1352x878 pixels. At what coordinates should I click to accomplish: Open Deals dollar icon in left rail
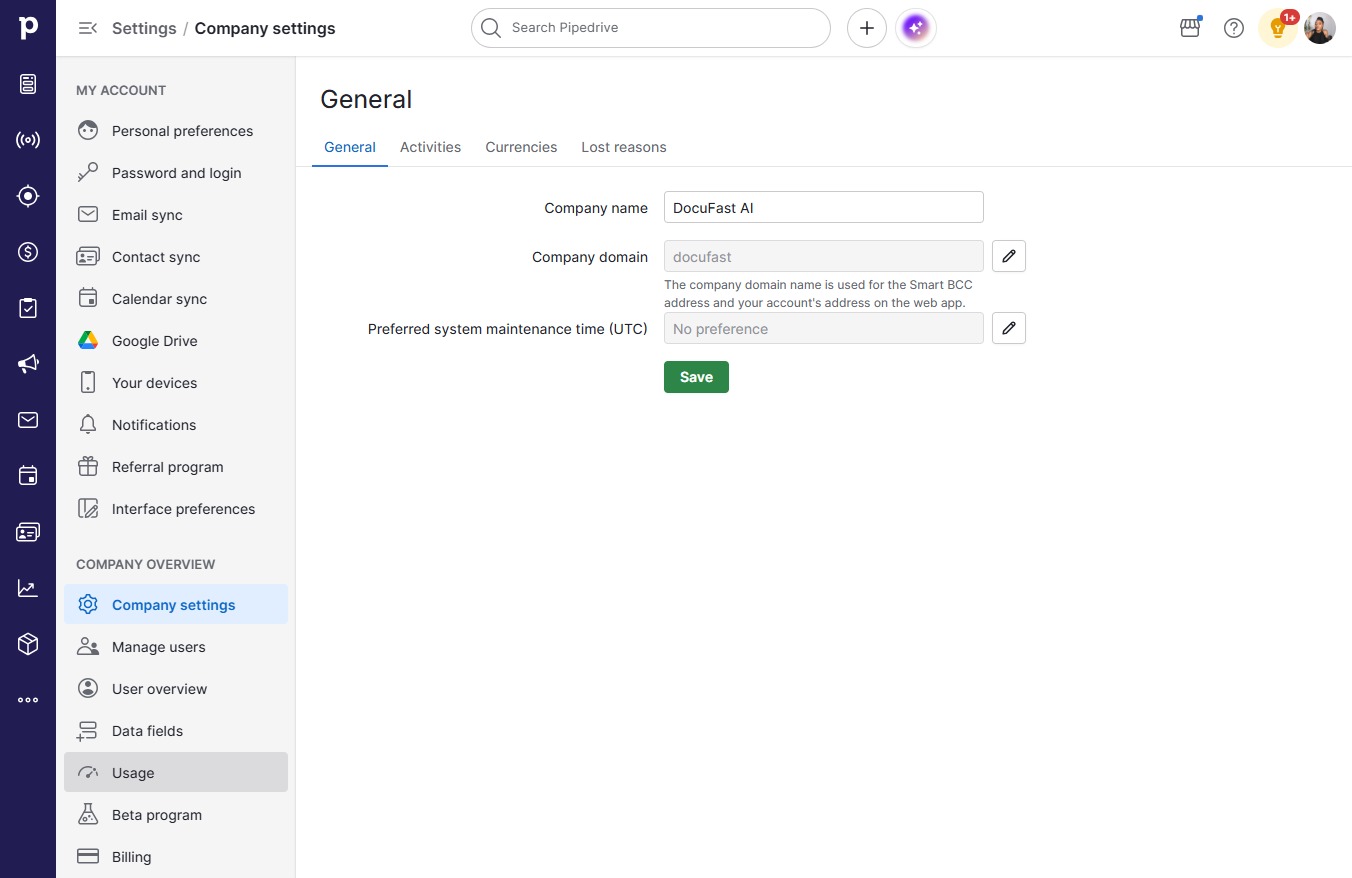28,252
